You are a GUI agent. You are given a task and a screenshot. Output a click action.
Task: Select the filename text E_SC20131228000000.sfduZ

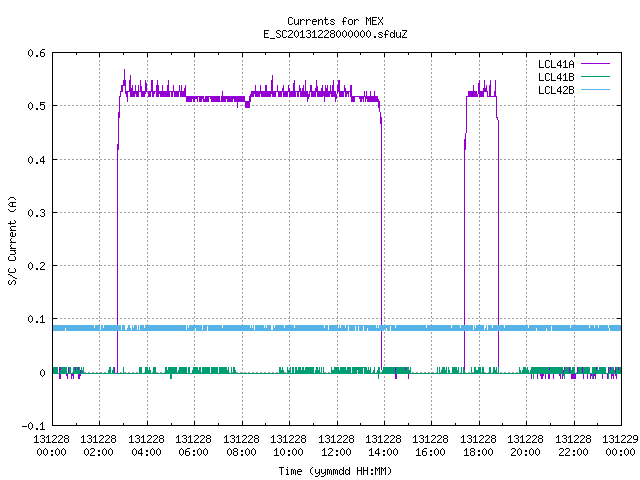point(335,34)
